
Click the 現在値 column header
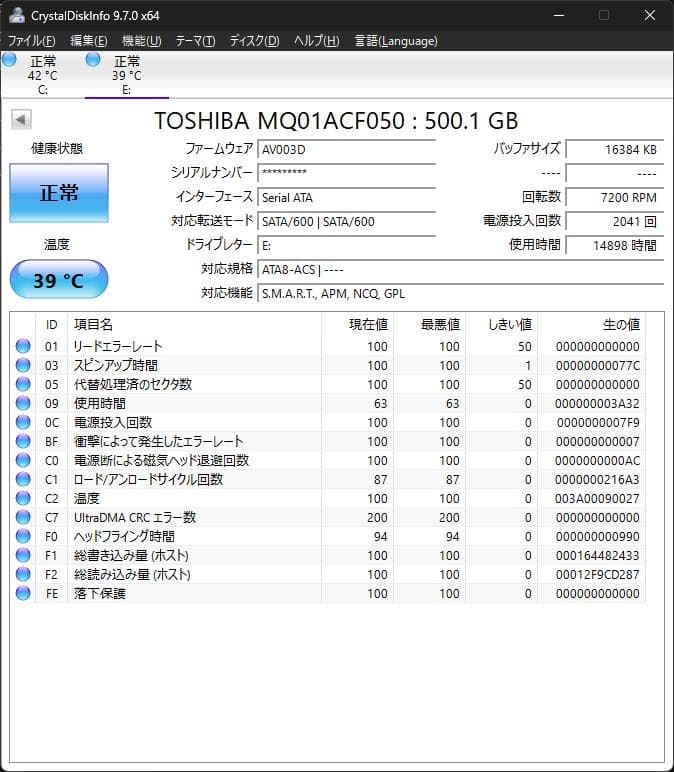[x=357, y=324]
